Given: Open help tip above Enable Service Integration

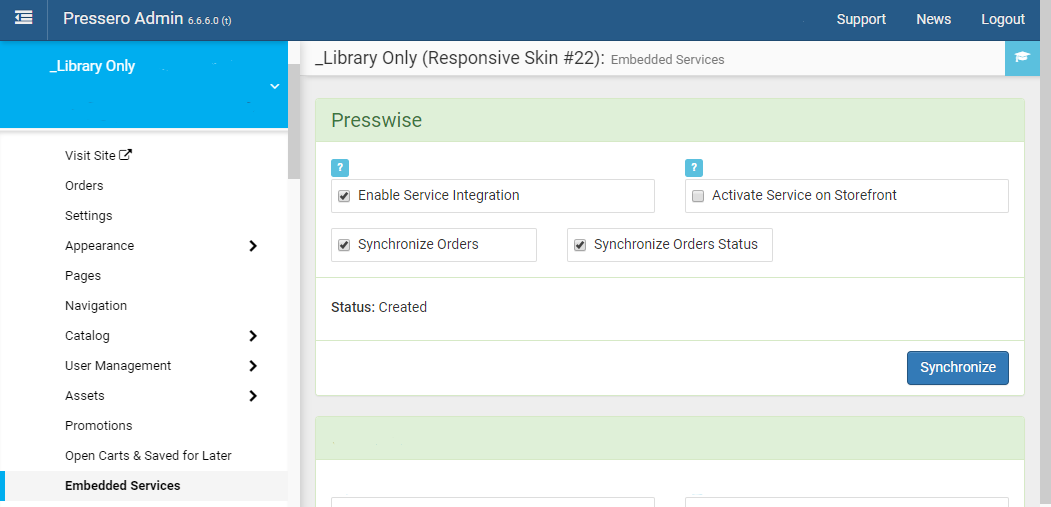Looking at the screenshot, I should tap(340, 168).
